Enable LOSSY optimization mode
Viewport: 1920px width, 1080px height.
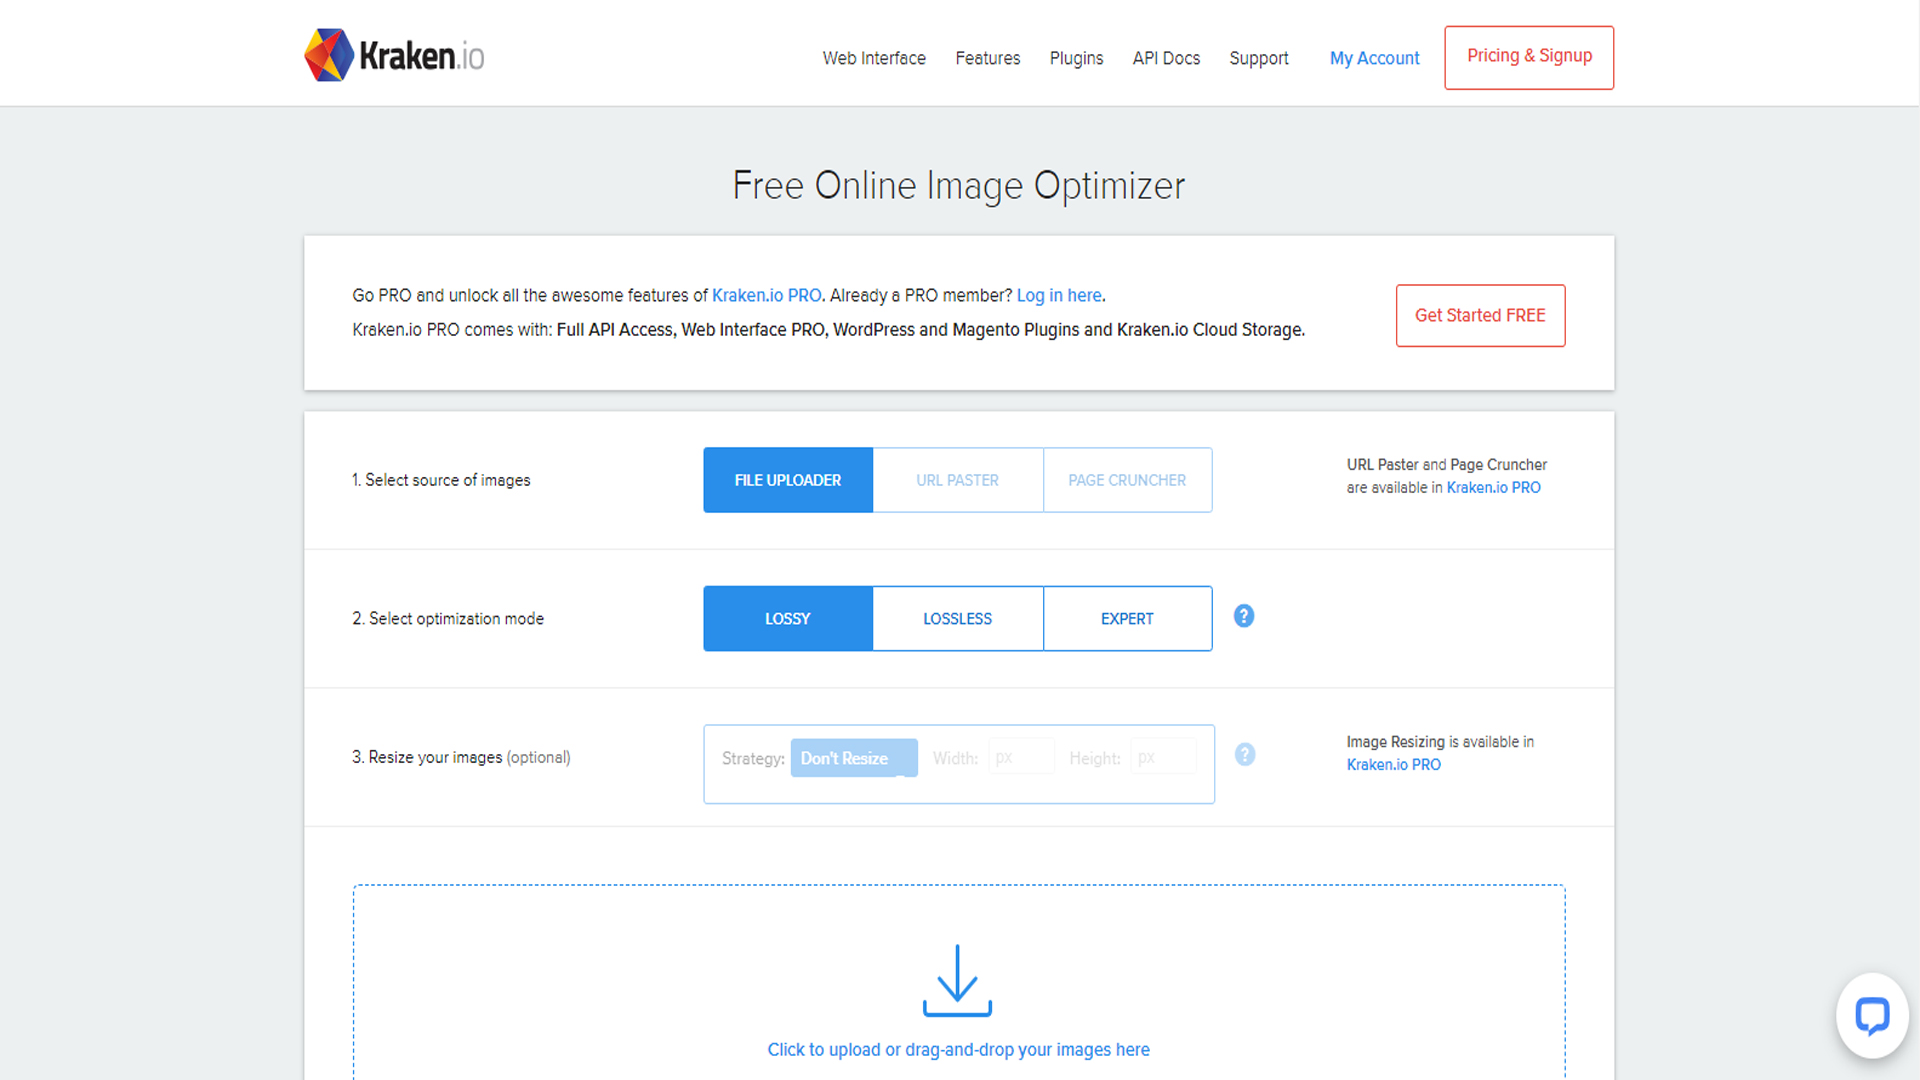click(x=787, y=618)
